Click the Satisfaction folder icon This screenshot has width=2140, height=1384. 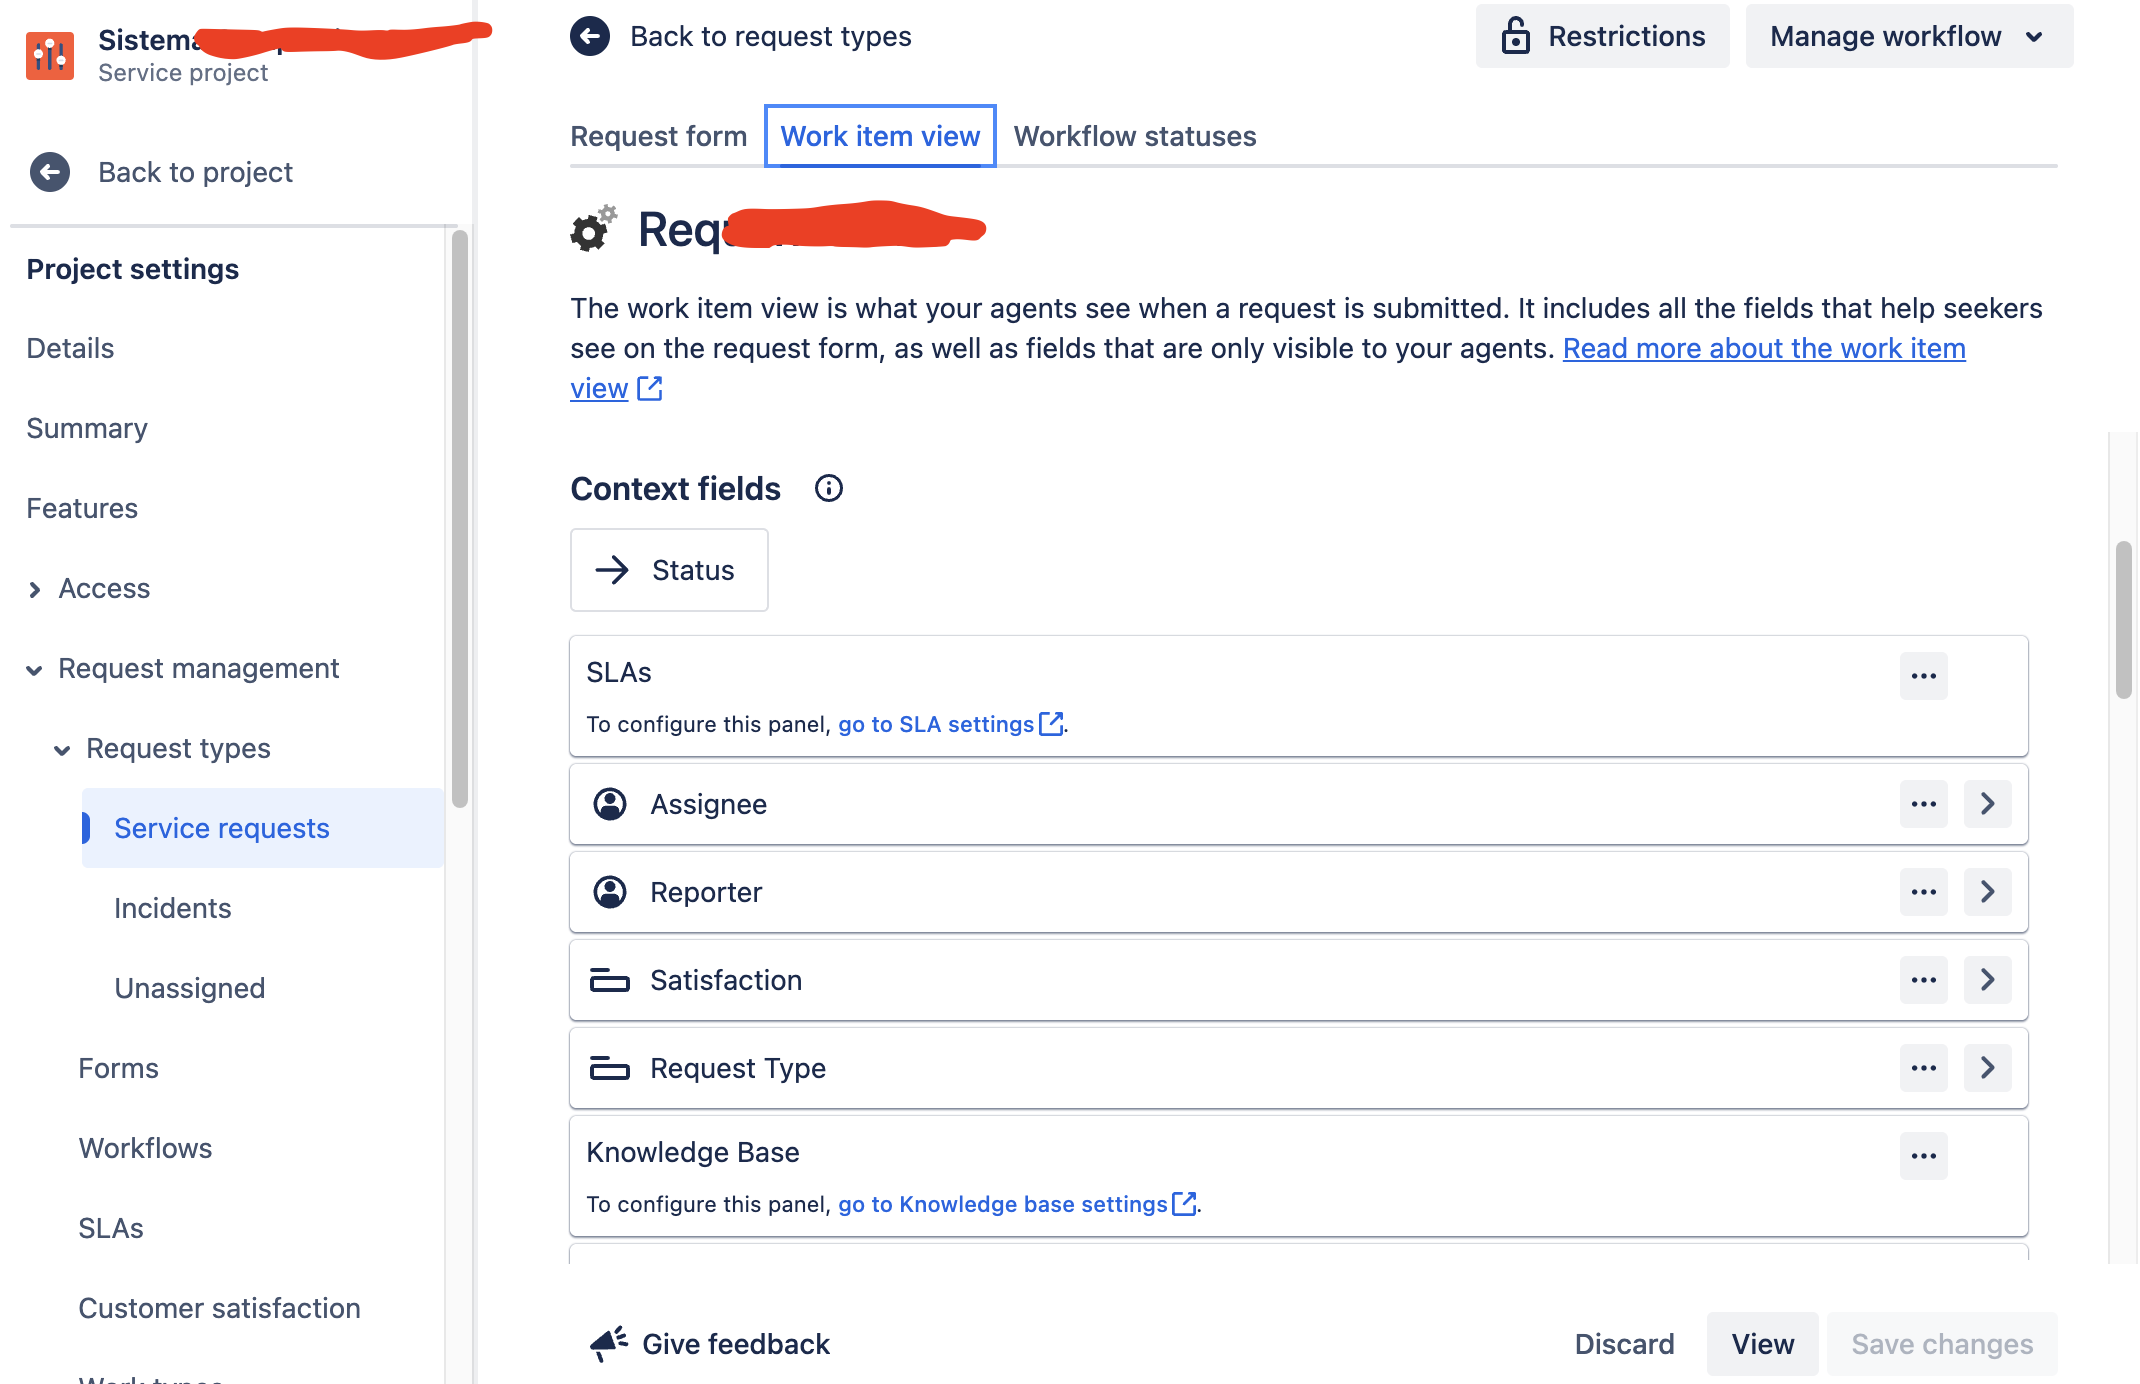point(612,980)
